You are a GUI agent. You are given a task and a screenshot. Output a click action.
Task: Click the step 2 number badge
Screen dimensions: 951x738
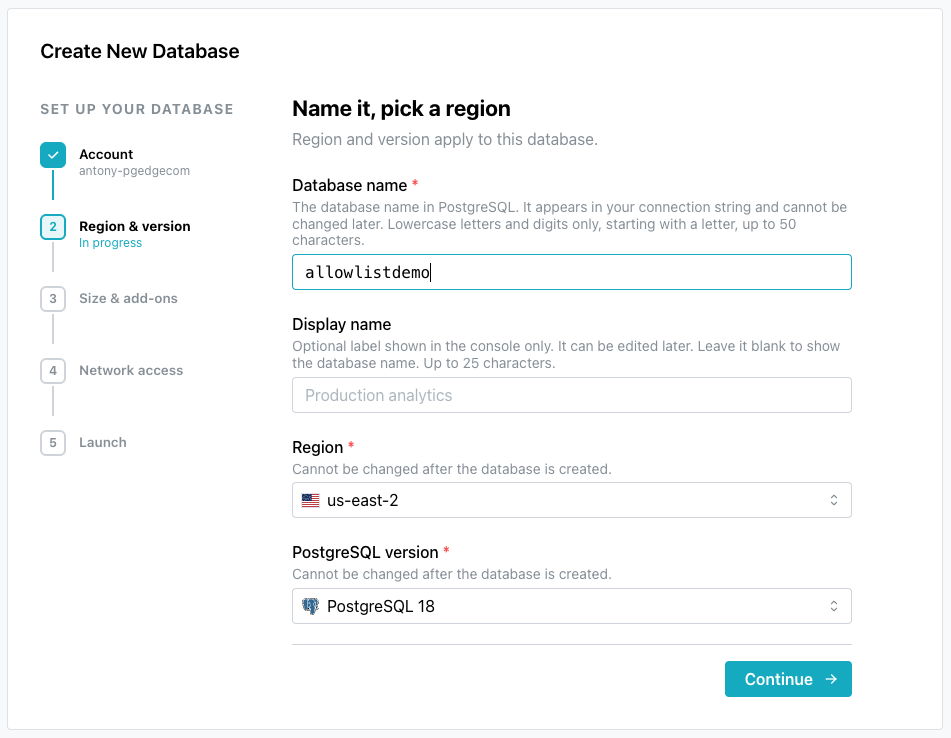[53, 227]
